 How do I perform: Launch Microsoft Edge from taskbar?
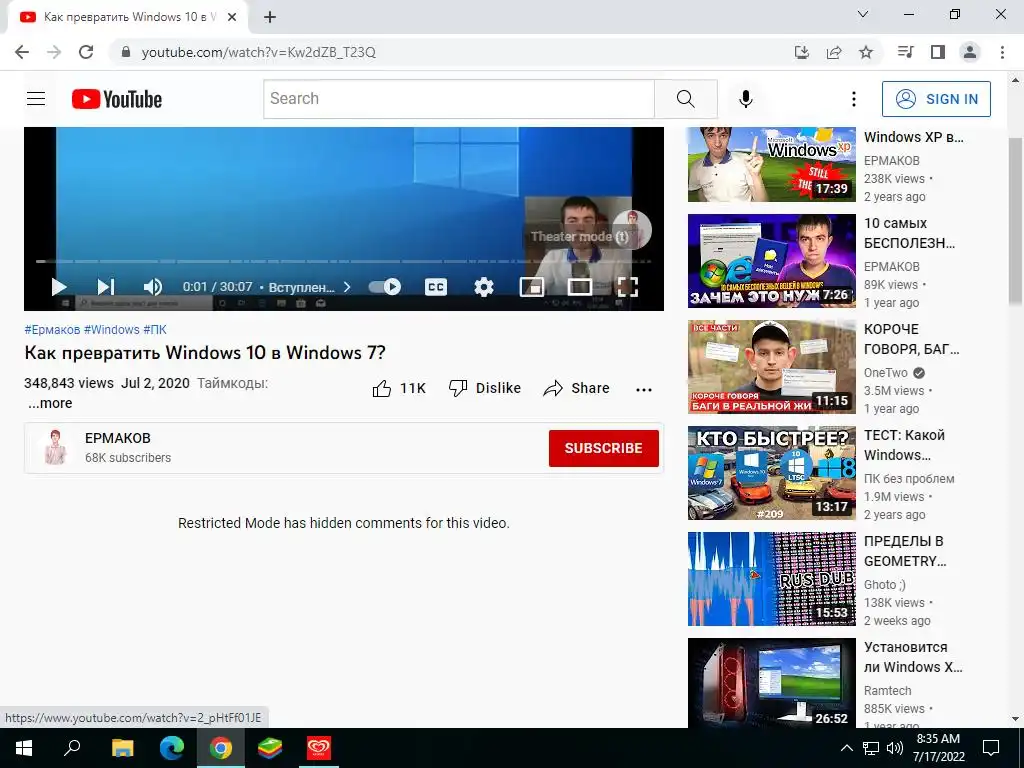(172, 748)
